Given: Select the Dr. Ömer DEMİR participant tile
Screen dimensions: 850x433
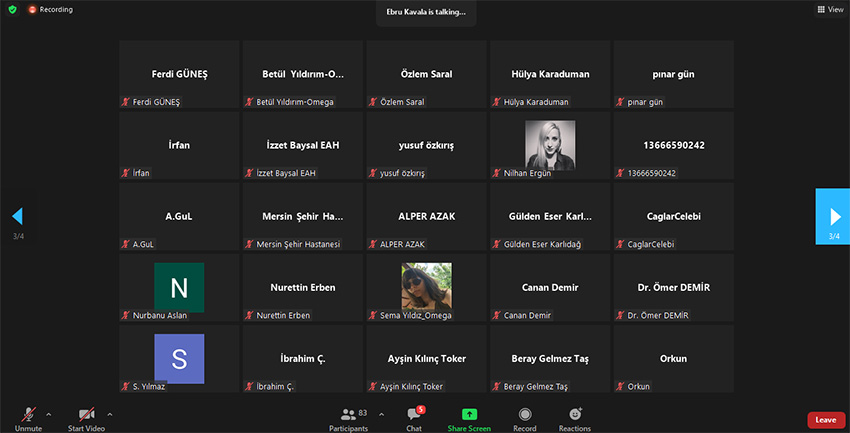Looking at the screenshot, I should point(672,287).
